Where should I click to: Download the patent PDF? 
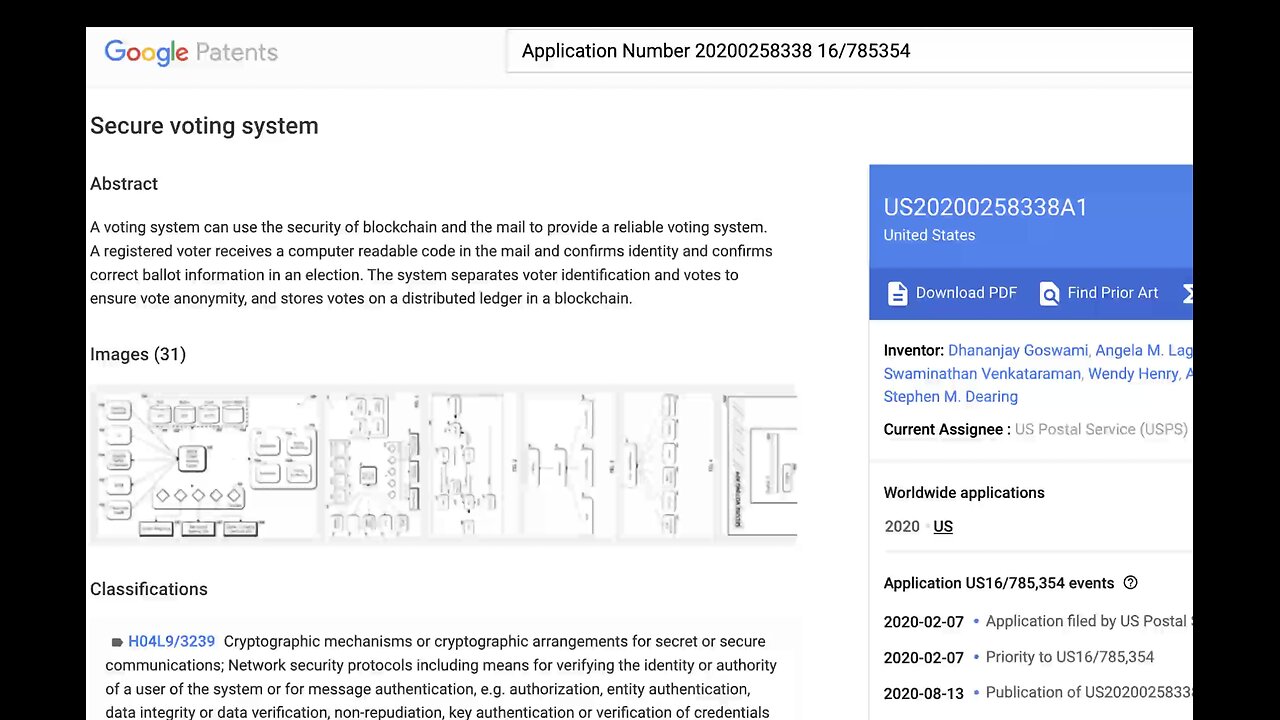952,293
